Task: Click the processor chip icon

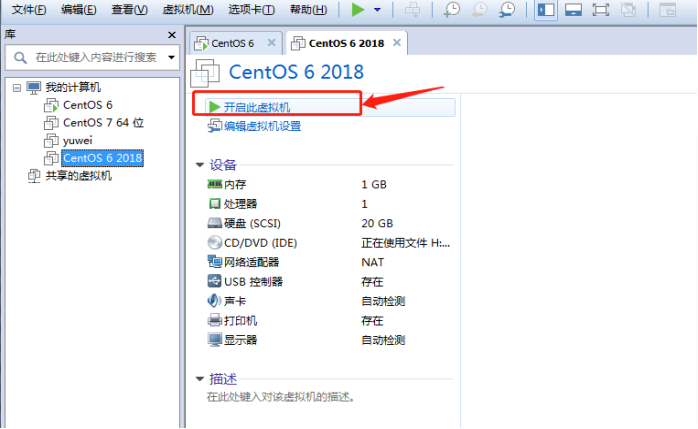Action: pos(215,204)
